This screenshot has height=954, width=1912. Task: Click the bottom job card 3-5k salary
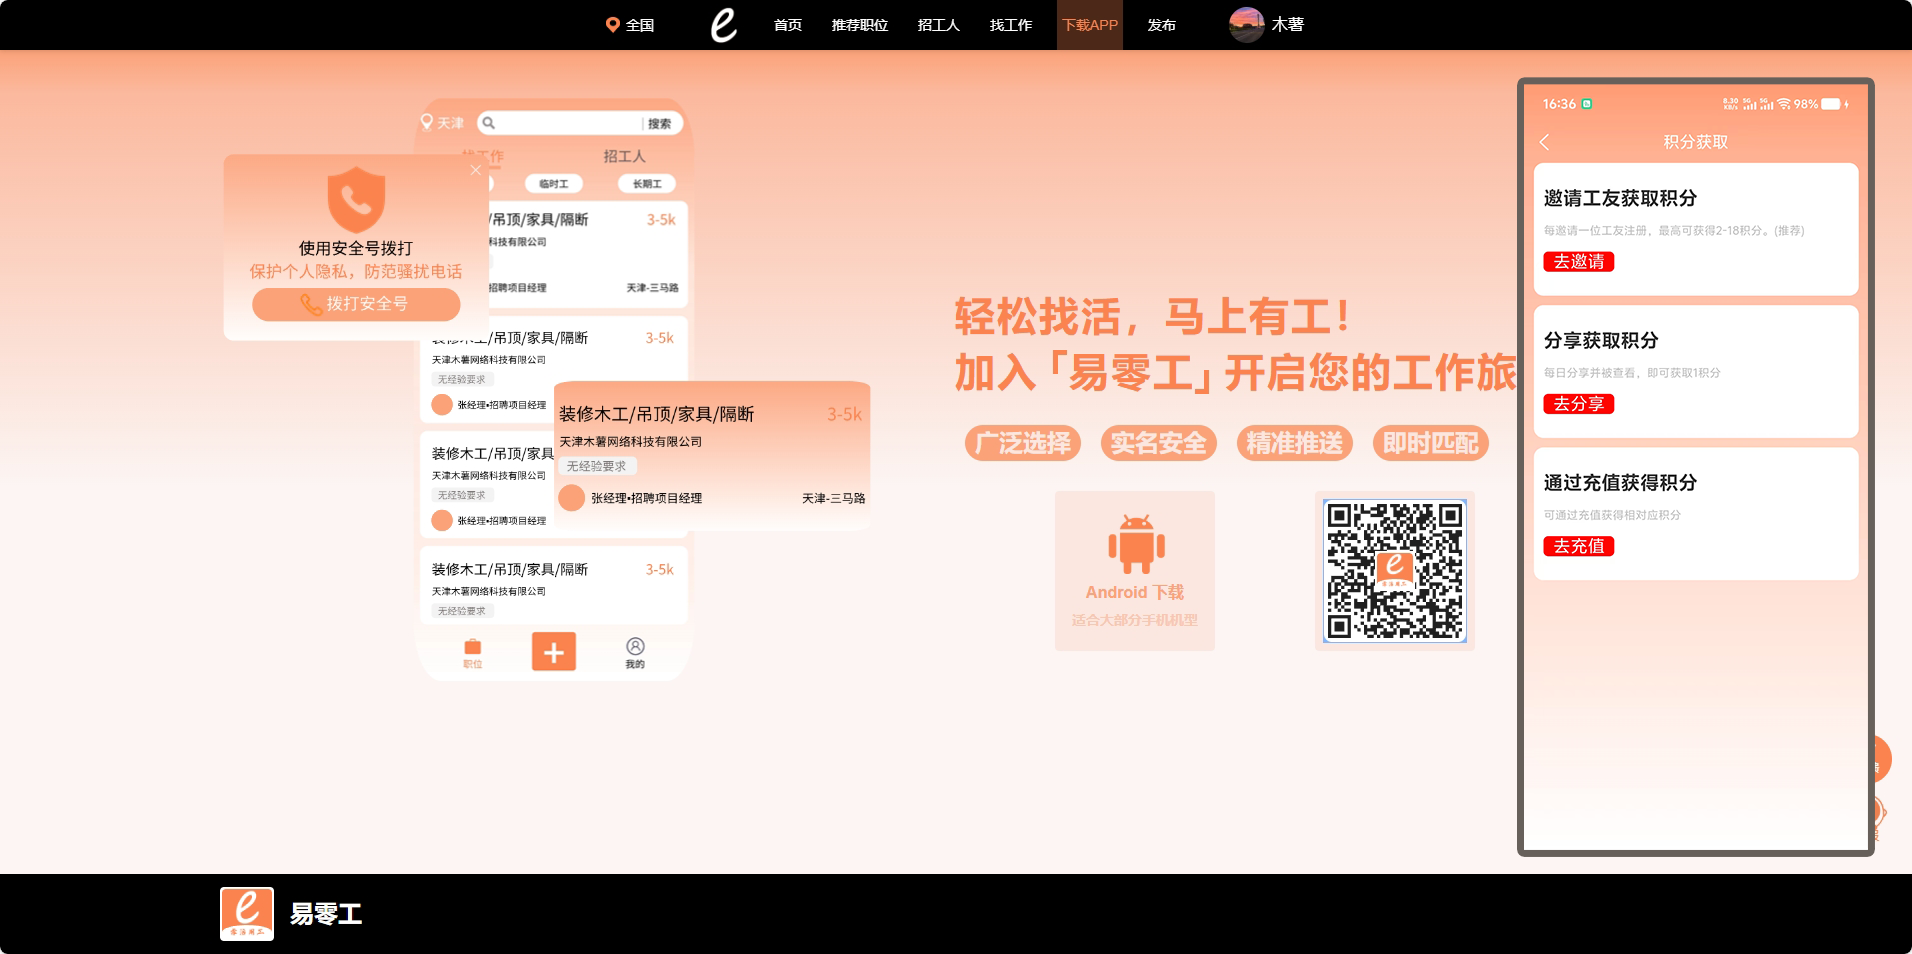coord(659,569)
